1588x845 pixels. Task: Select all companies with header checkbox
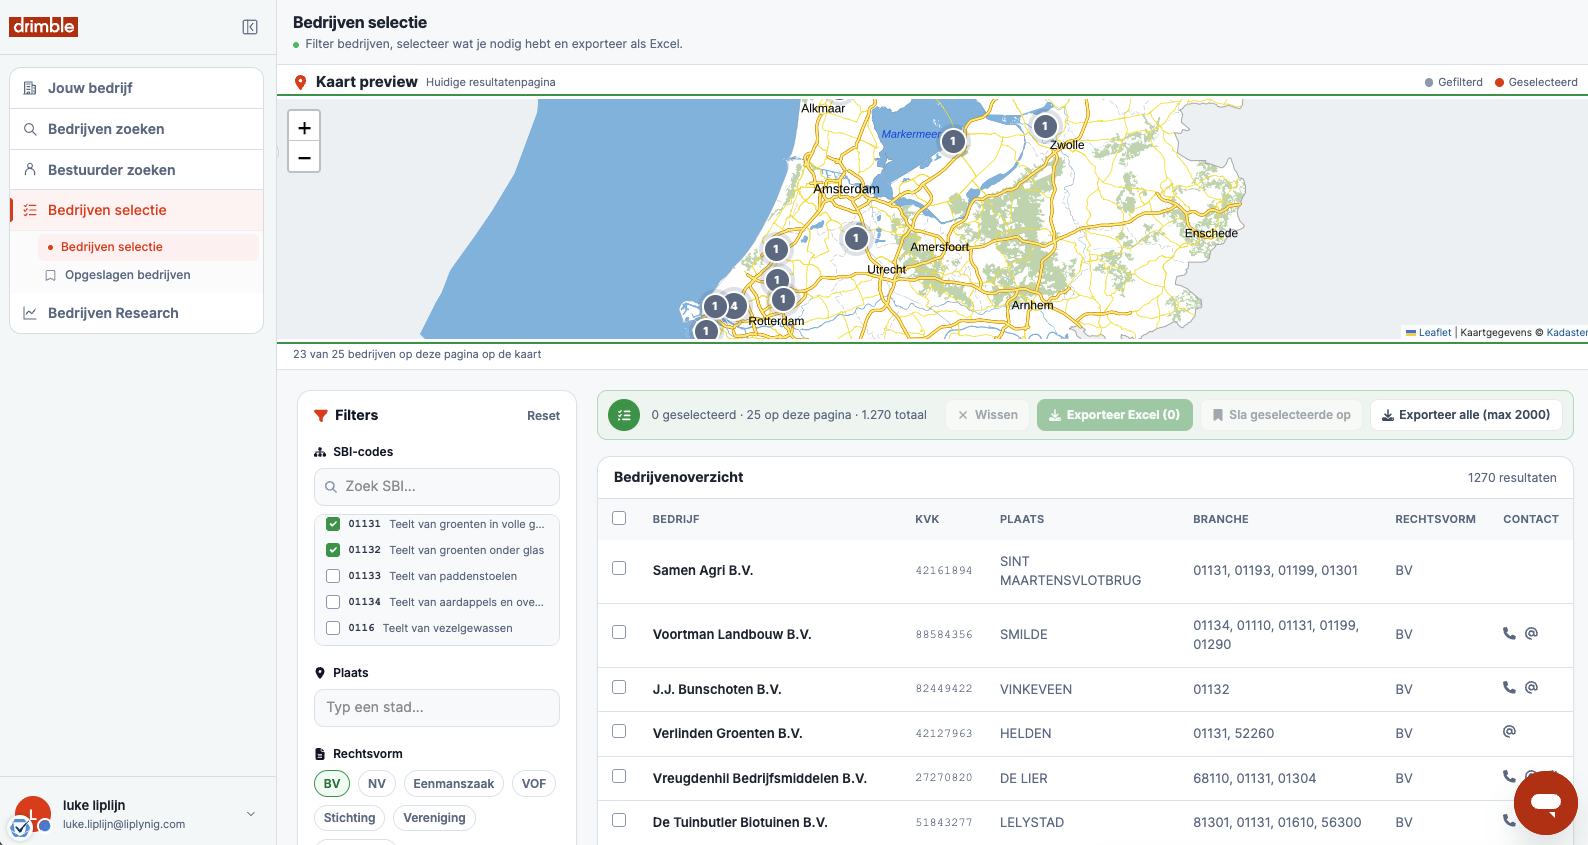coord(619,518)
